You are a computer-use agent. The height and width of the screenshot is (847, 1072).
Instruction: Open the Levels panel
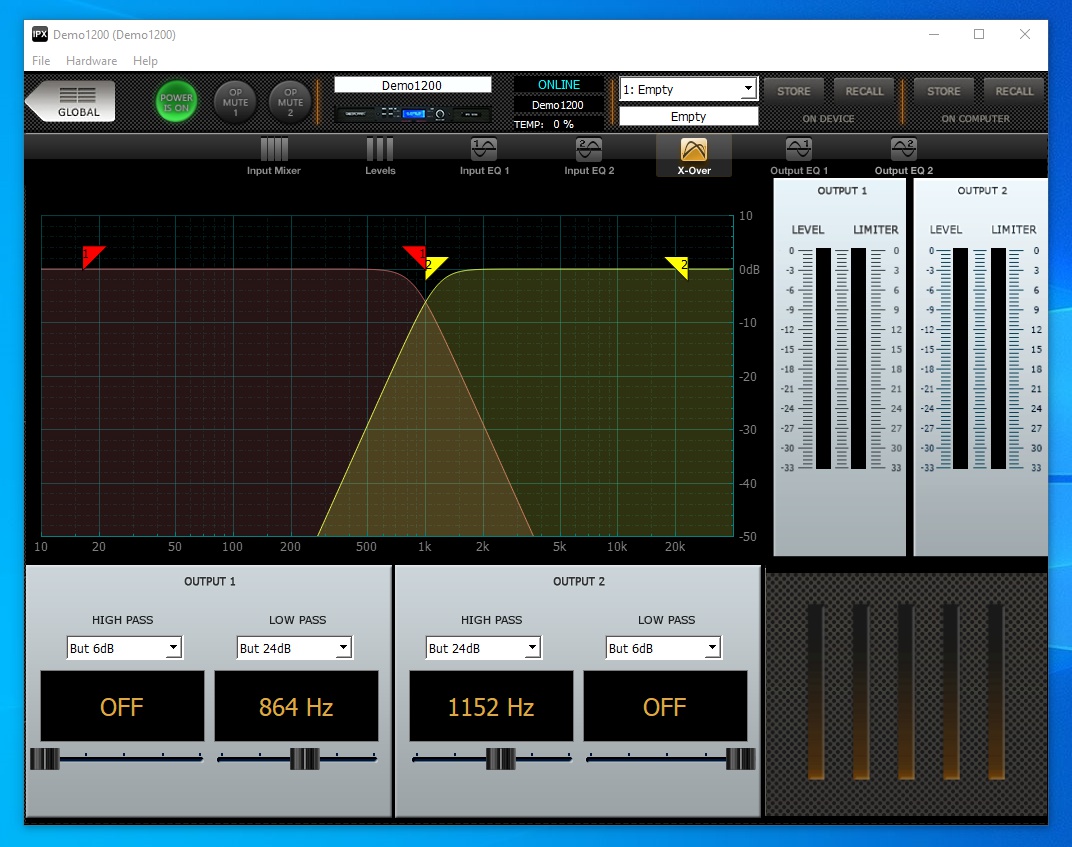point(379,155)
